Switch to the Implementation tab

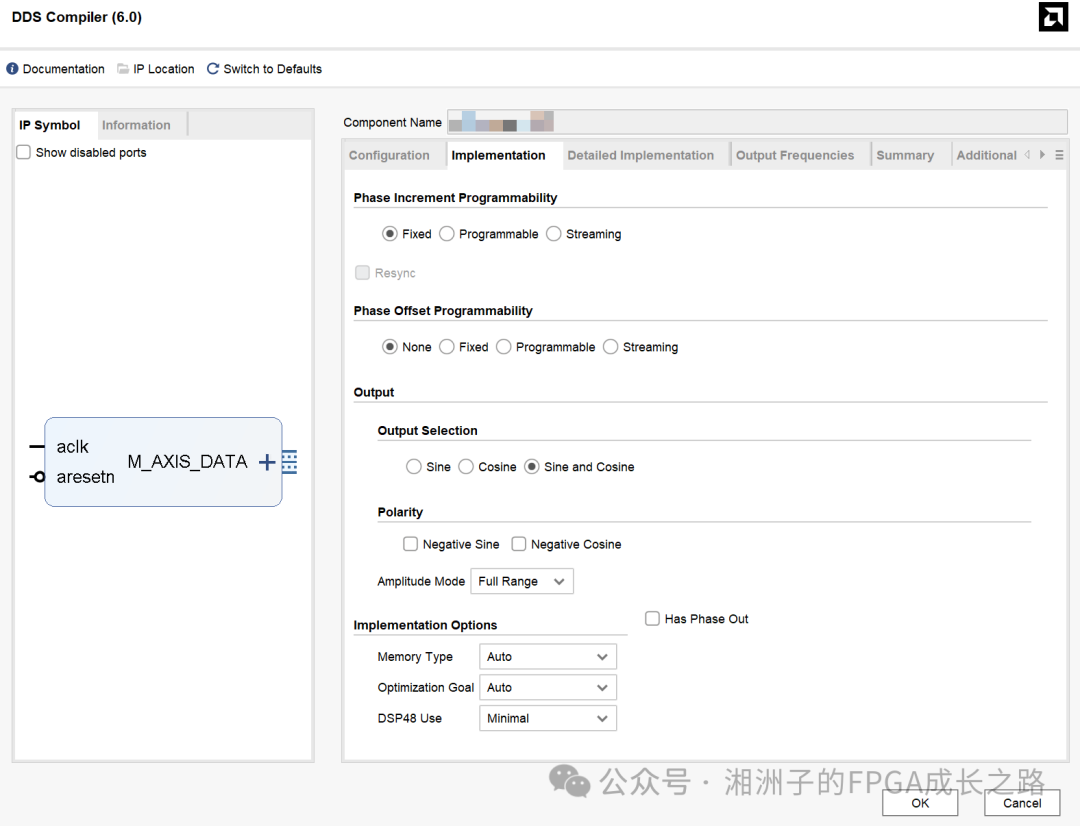tap(498, 156)
